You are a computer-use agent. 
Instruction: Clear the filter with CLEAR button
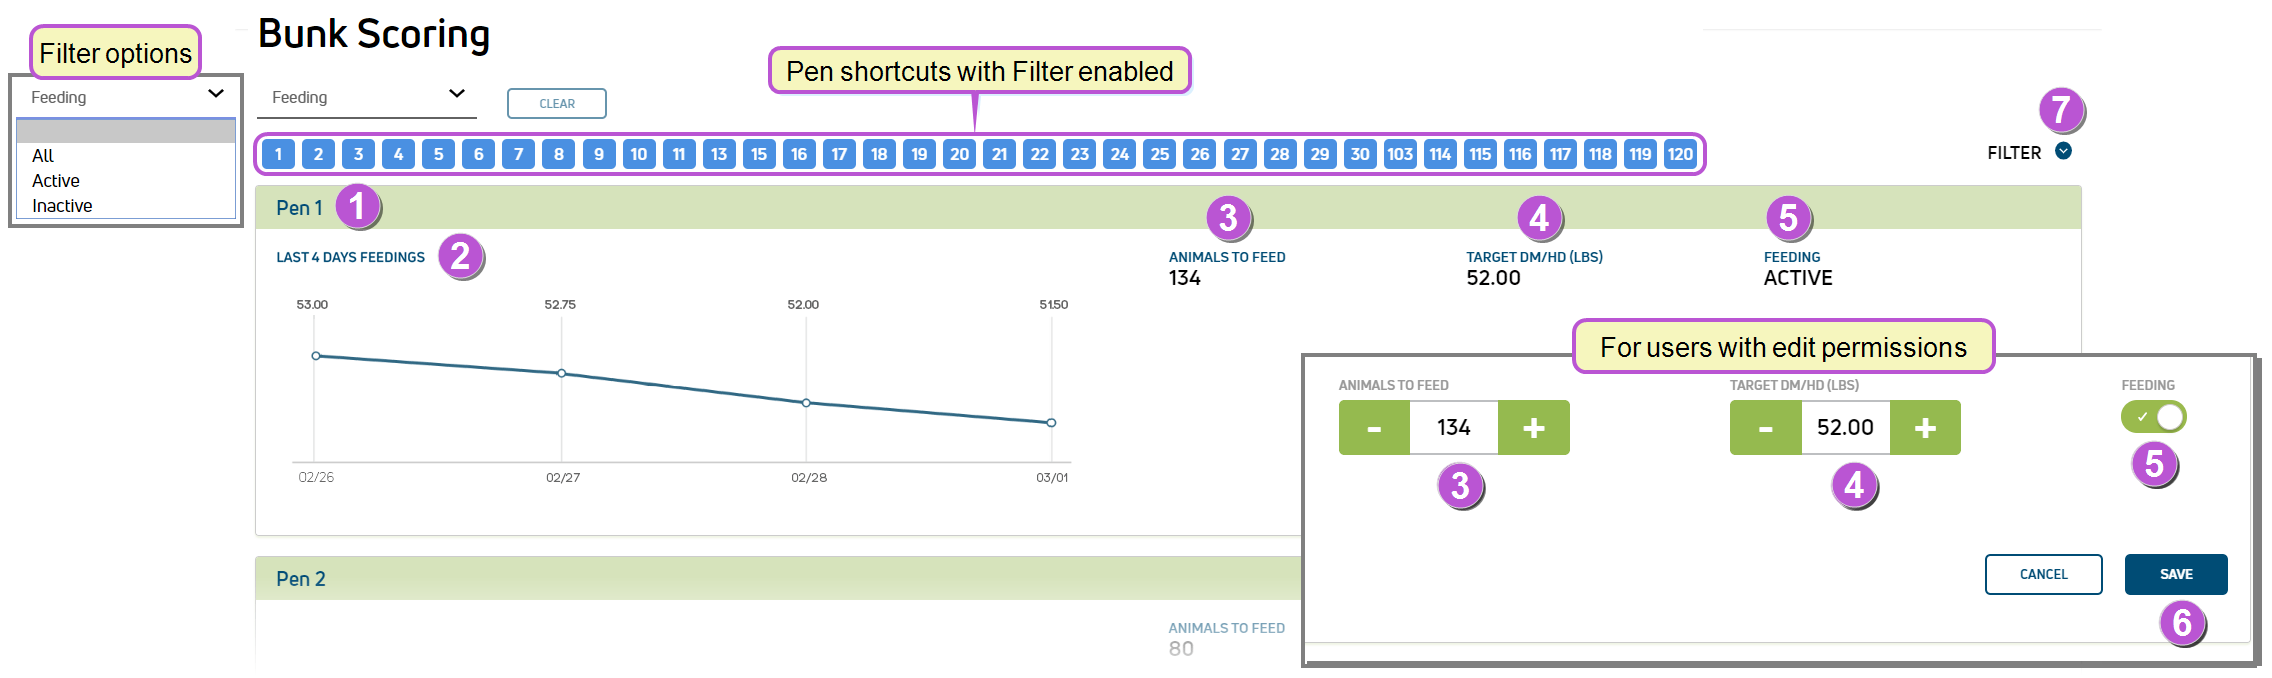point(557,104)
